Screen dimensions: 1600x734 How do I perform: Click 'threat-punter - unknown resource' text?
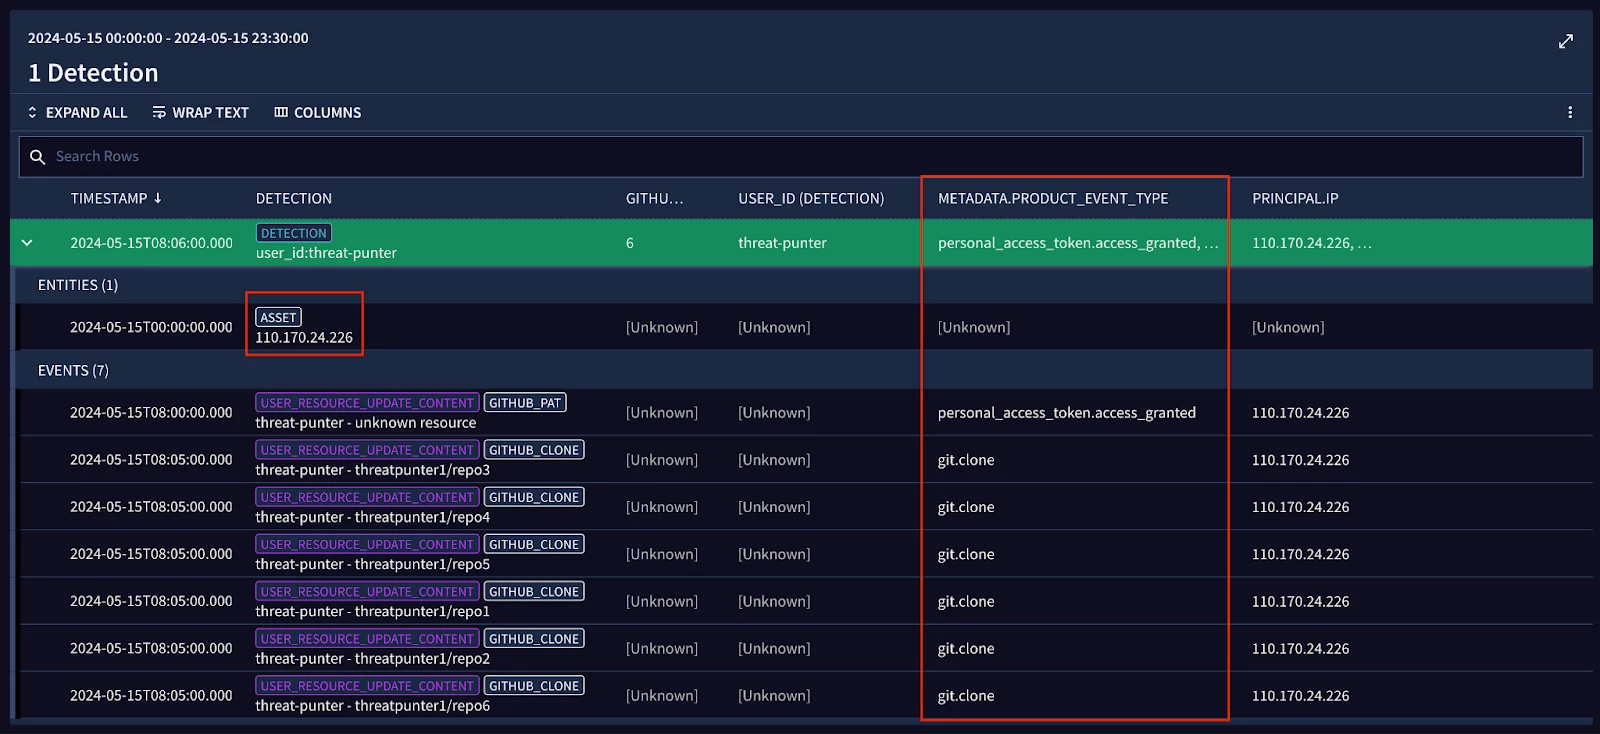tap(366, 423)
